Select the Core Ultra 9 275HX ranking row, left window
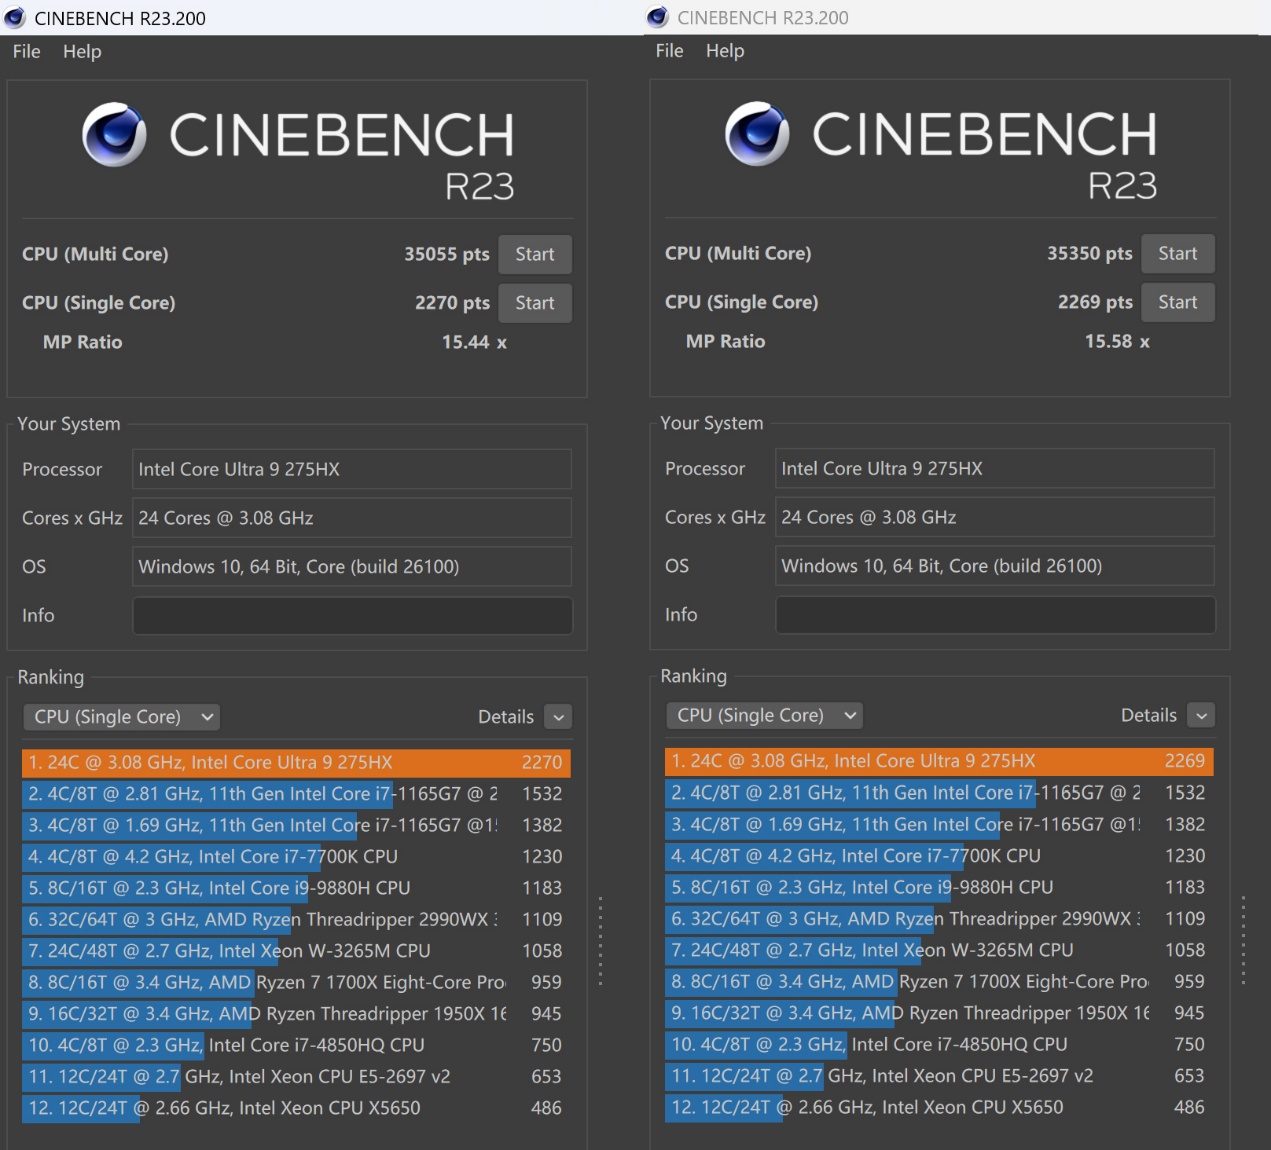 point(296,763)
